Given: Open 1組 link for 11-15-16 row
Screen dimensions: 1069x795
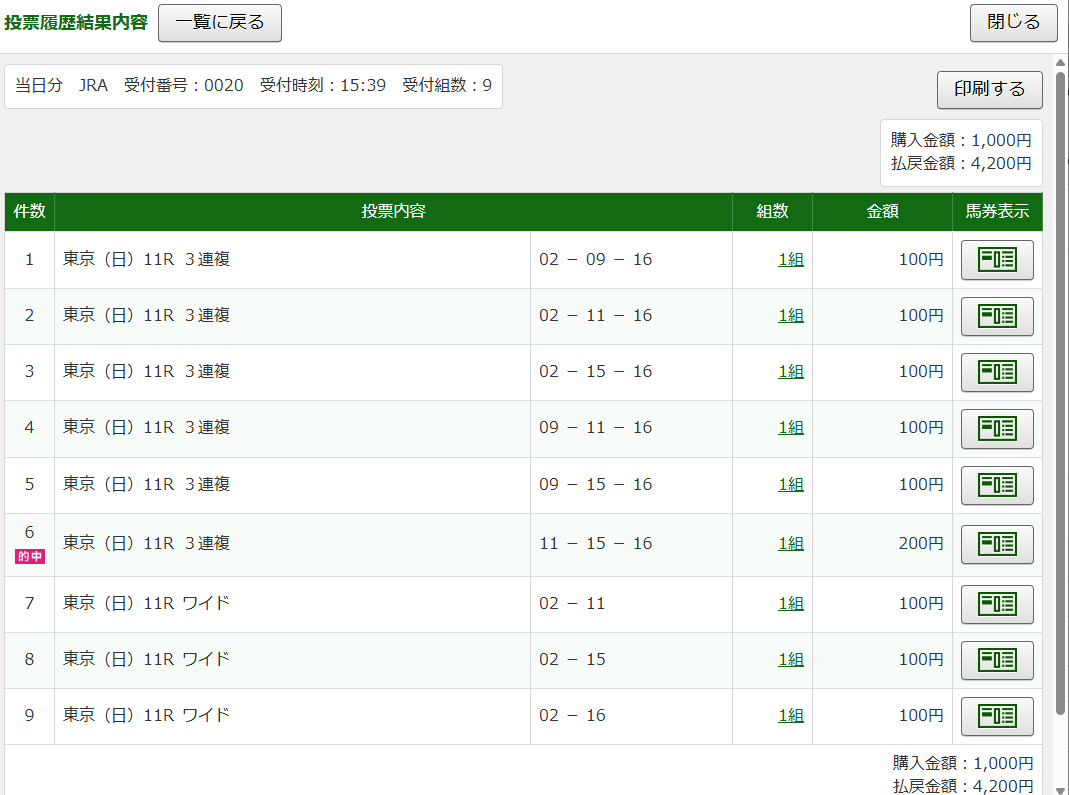Looking at the screenshot, I should point(791,543).
